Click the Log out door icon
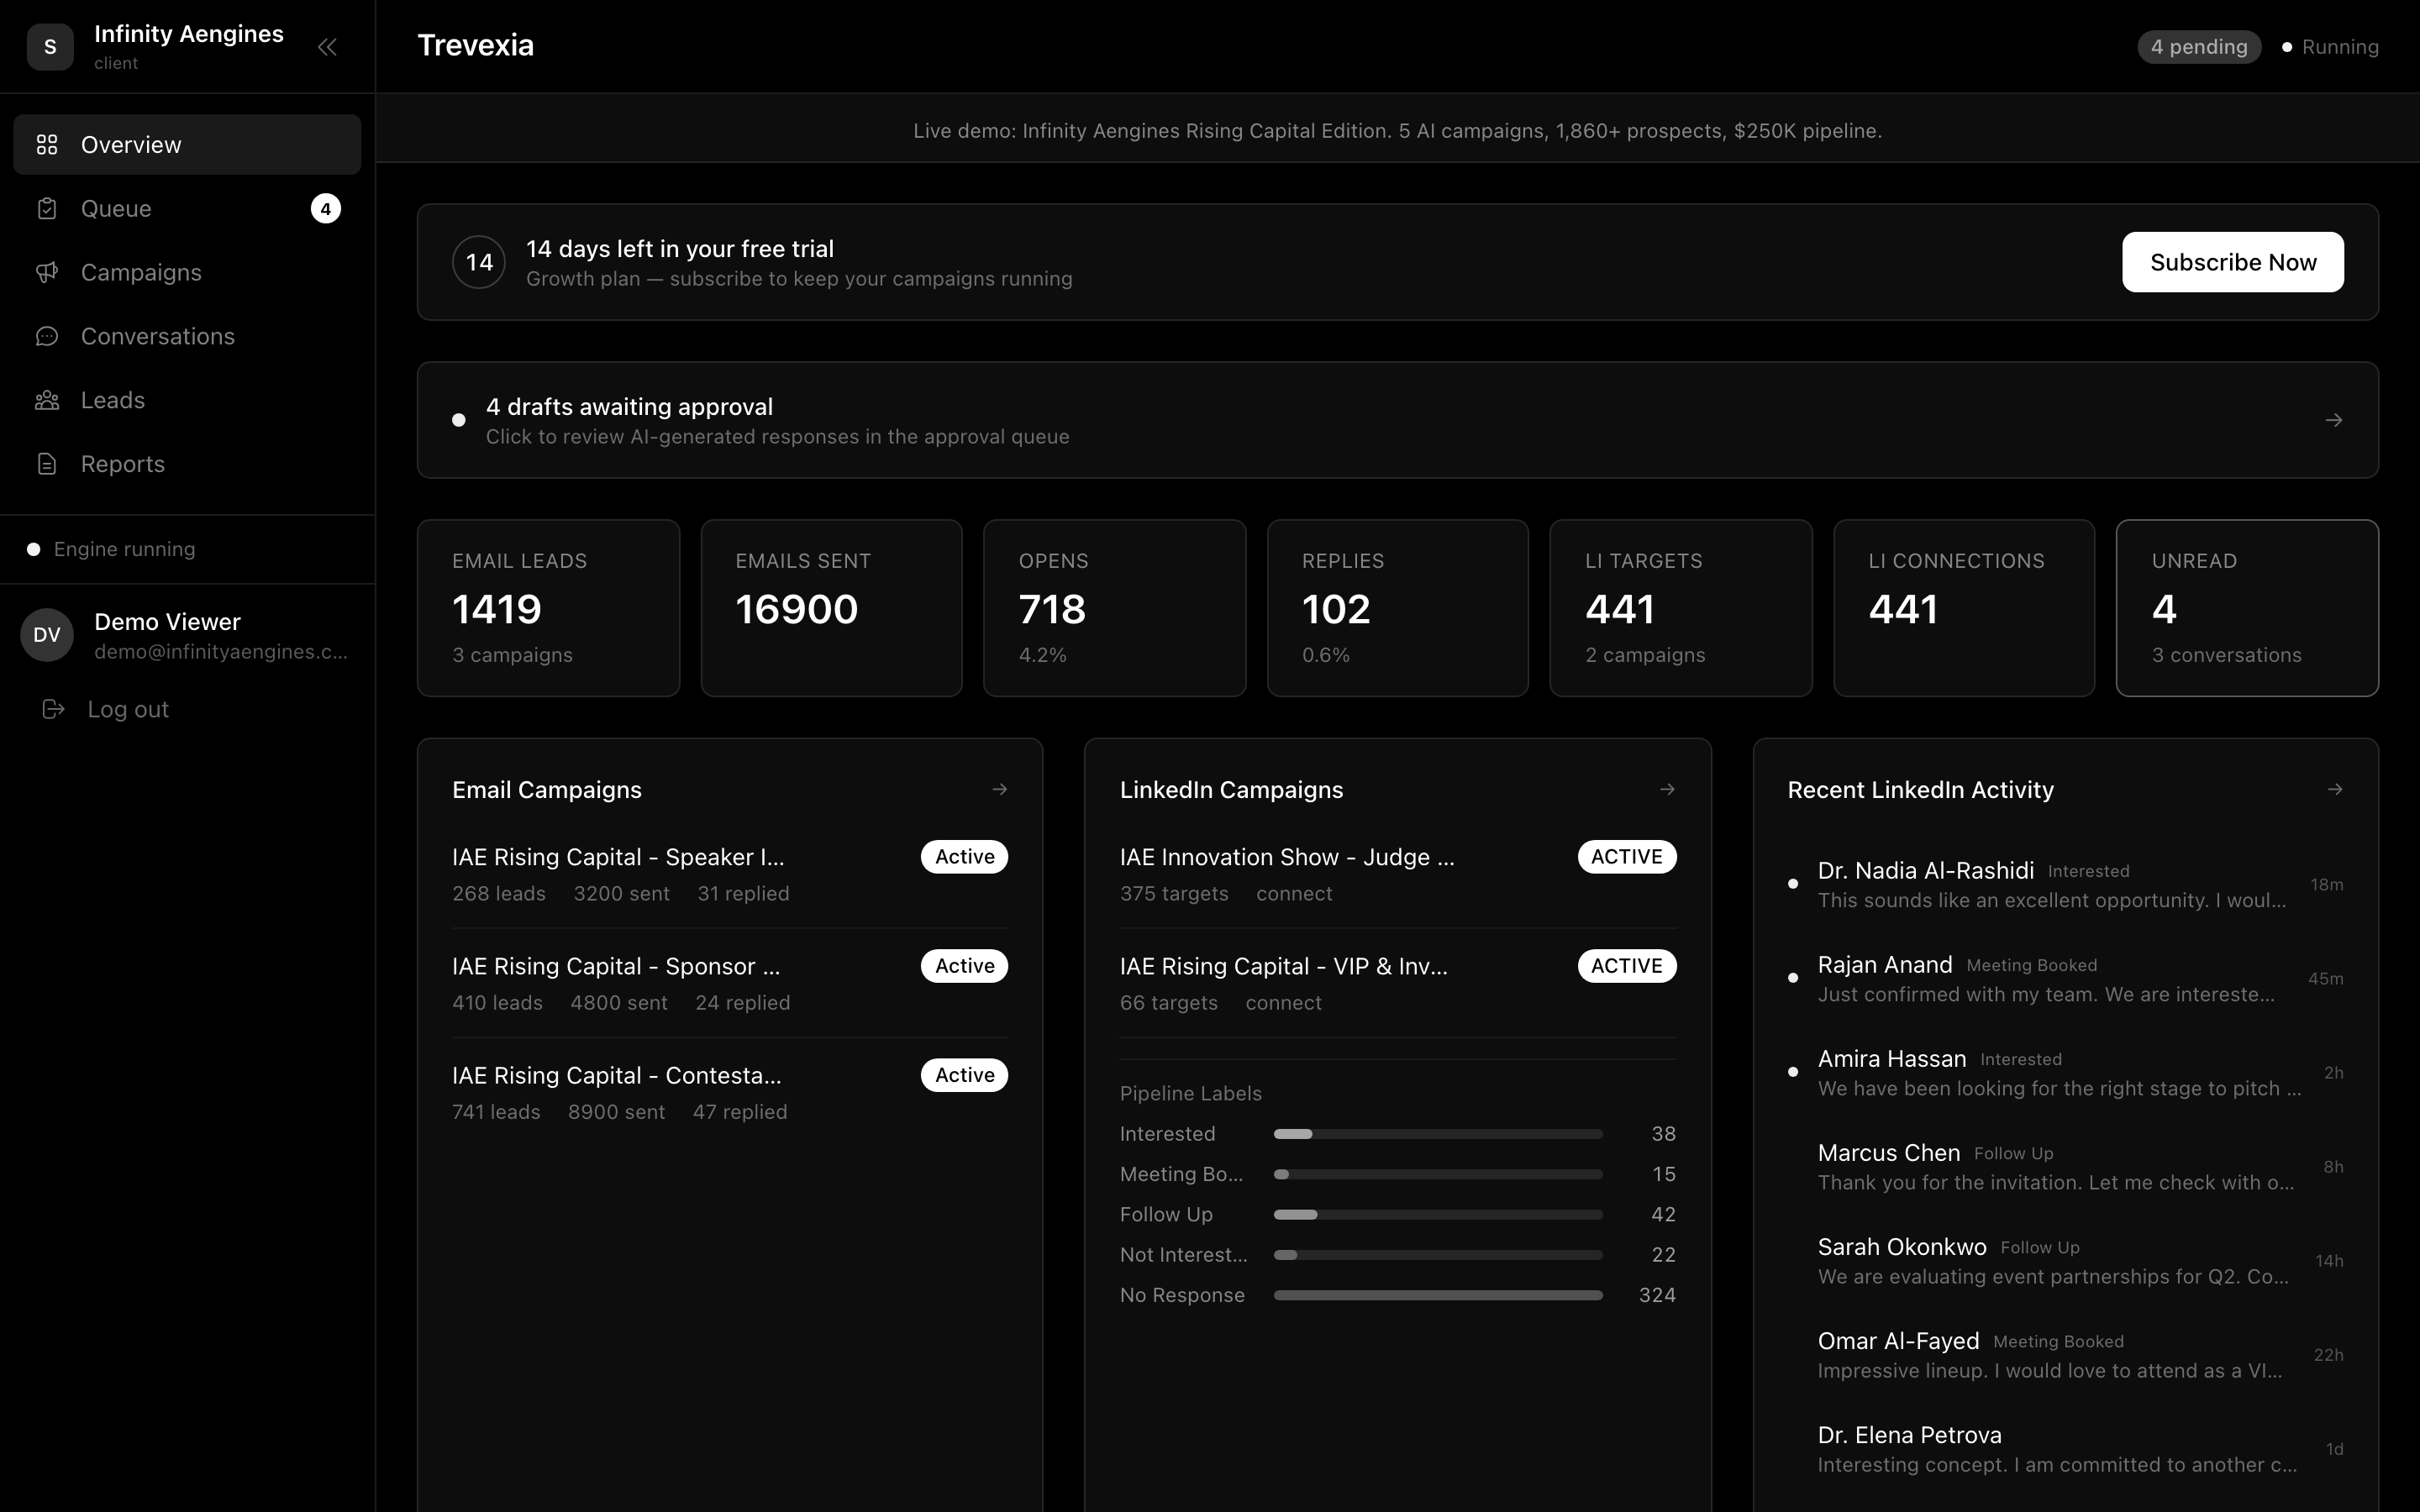 coord(53,709)
